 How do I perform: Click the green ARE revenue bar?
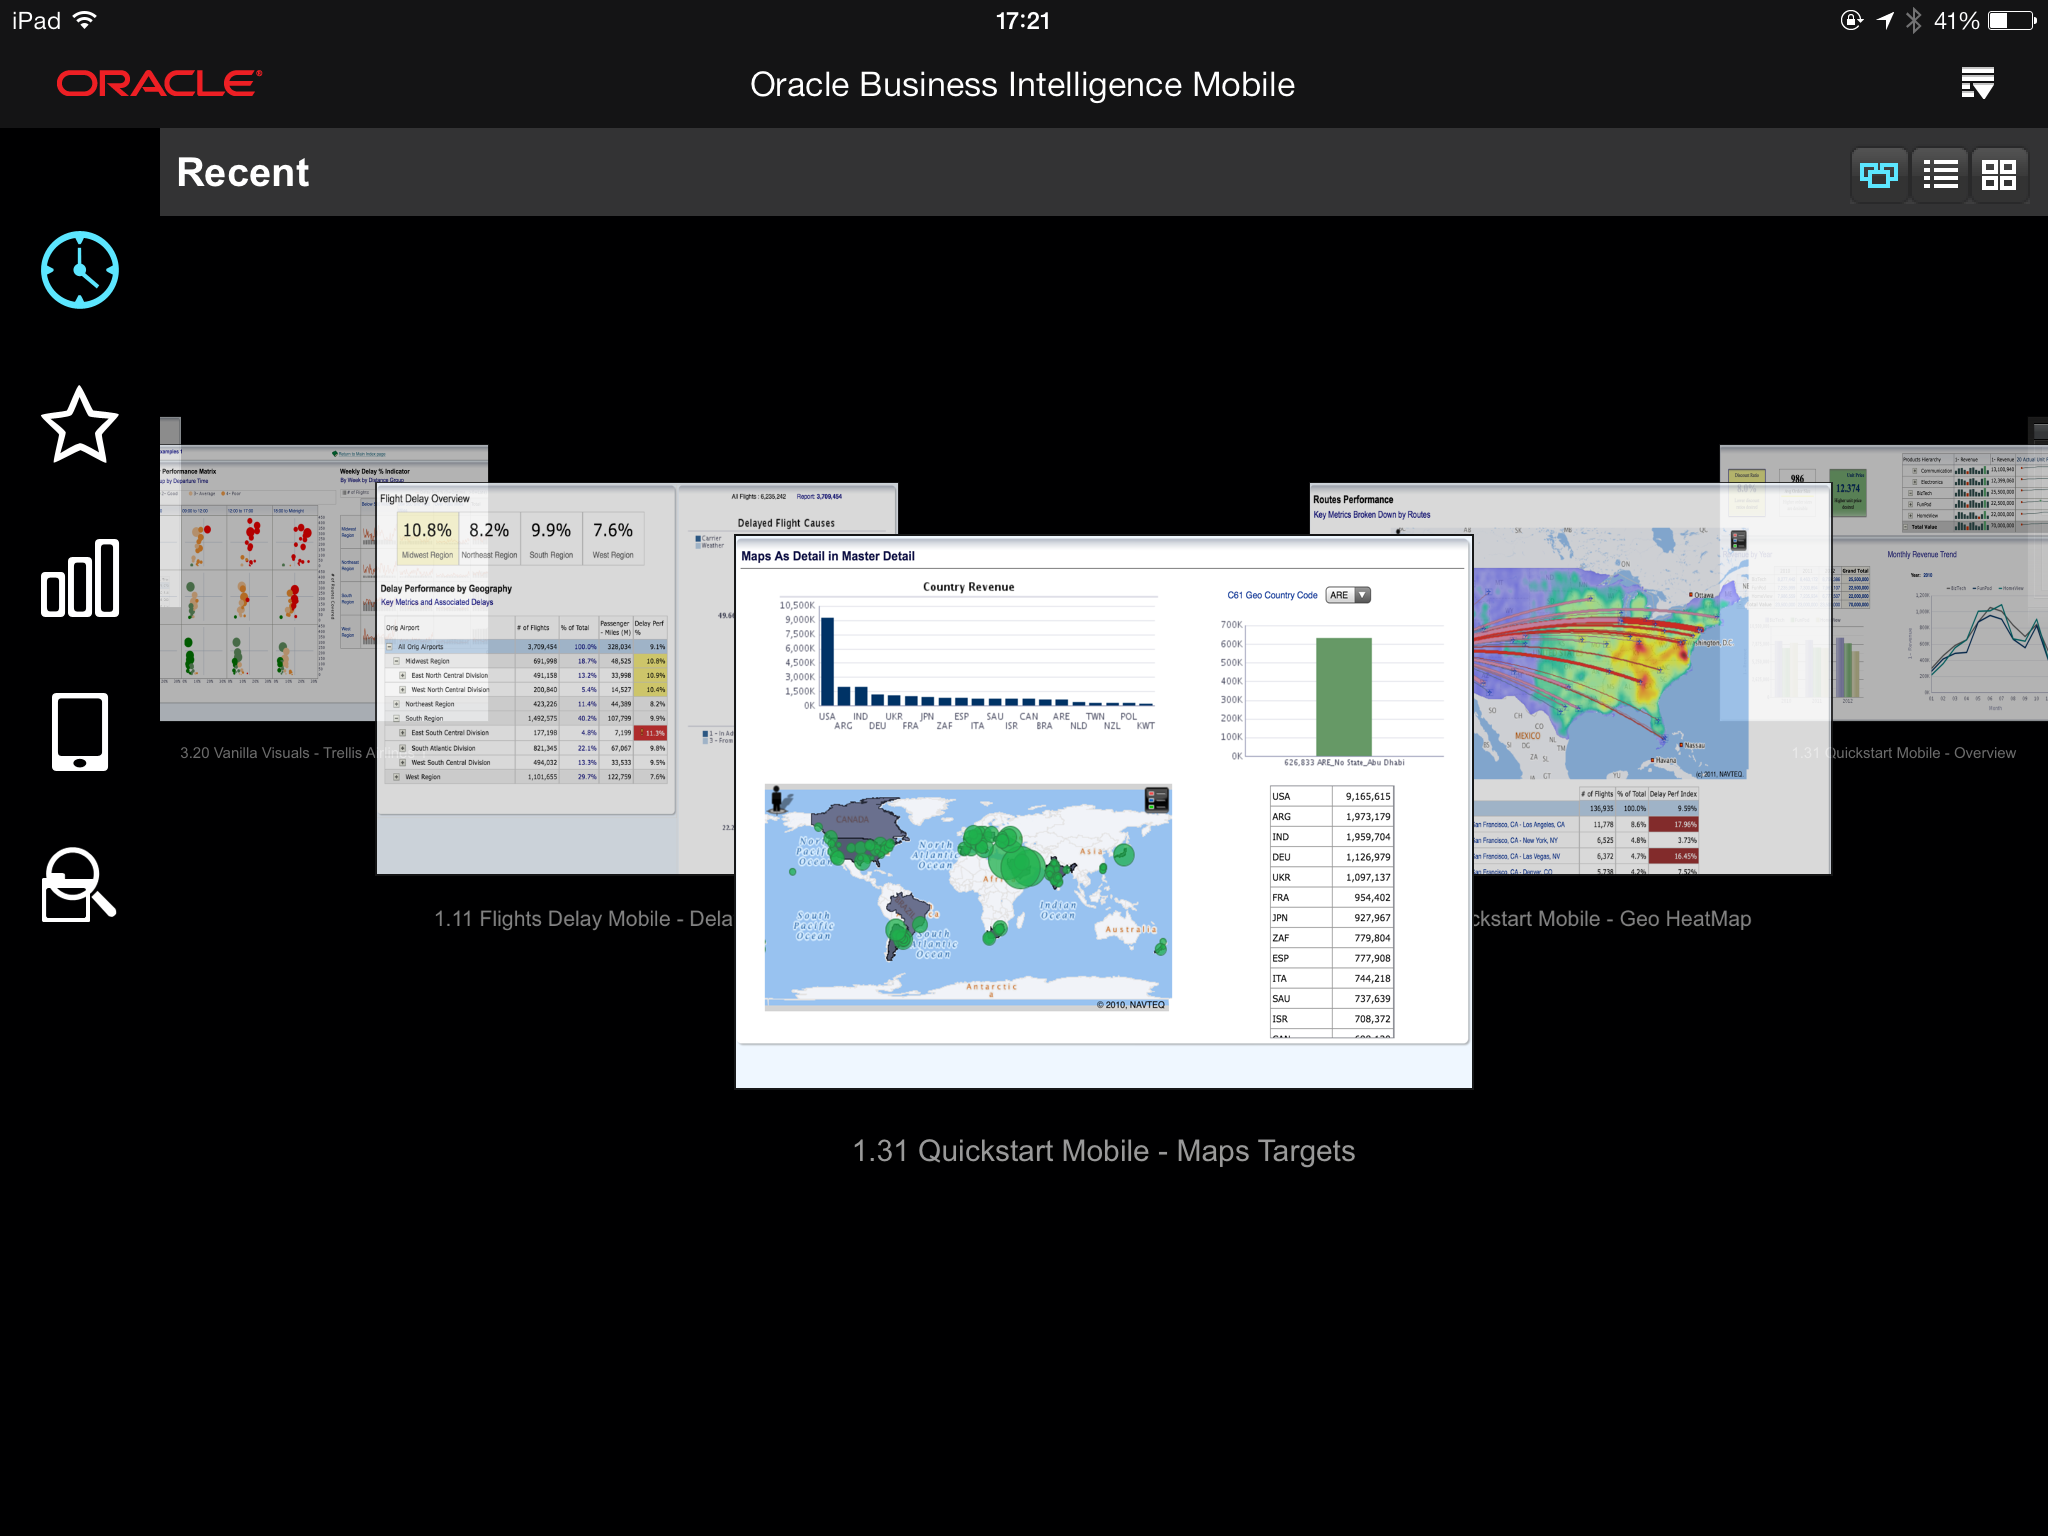point(1343,697)
